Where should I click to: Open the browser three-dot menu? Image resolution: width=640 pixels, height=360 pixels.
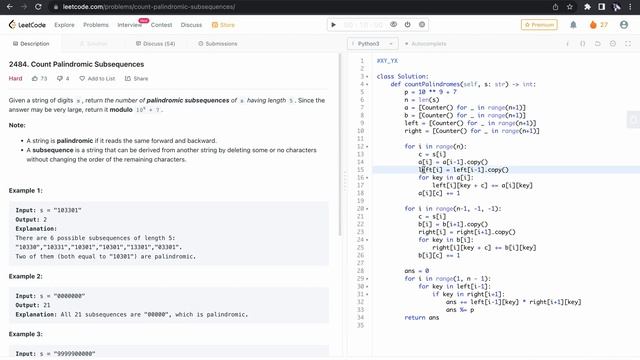[x=630, y=7]
